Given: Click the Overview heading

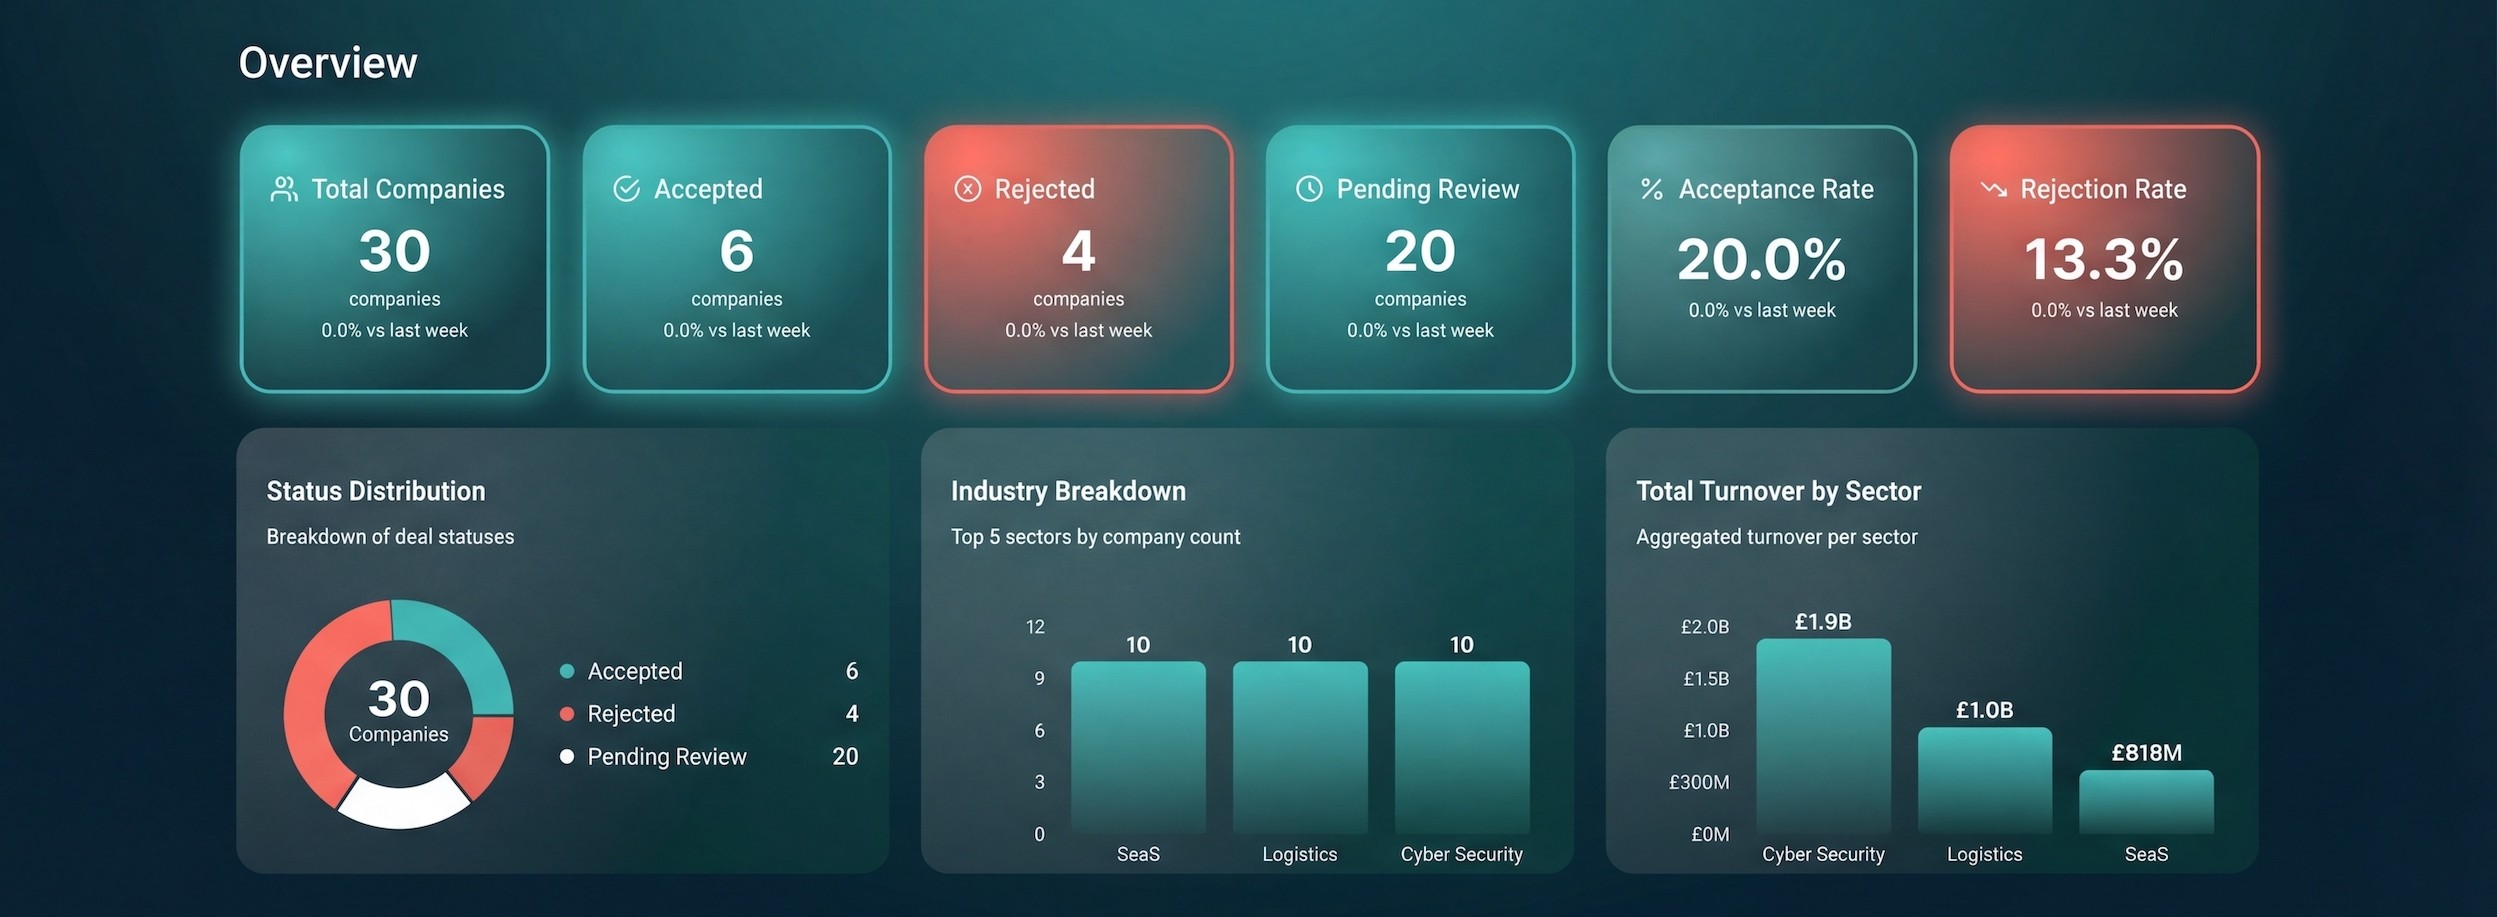Looking at the screenshot, I should coord(327,62).
